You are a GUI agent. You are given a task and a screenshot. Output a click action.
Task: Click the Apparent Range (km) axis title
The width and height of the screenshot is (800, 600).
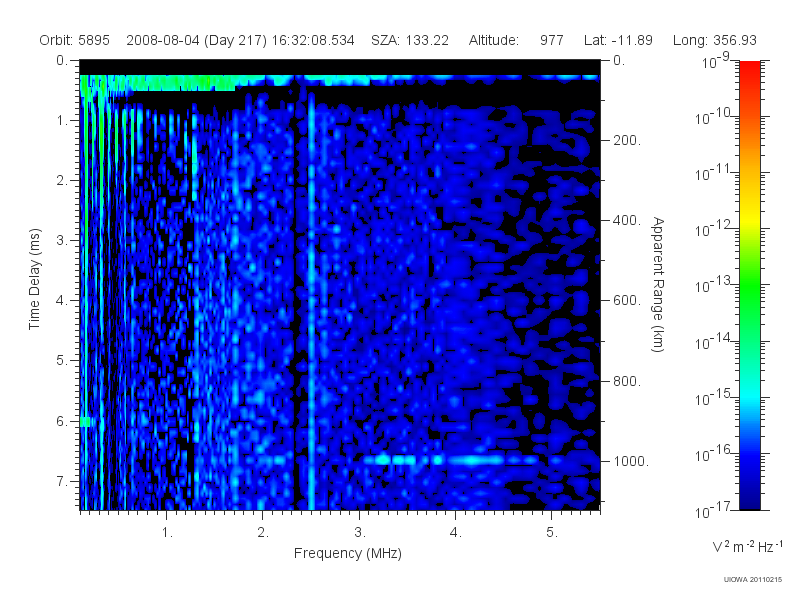pyautogui.click(x=658, y=284)
